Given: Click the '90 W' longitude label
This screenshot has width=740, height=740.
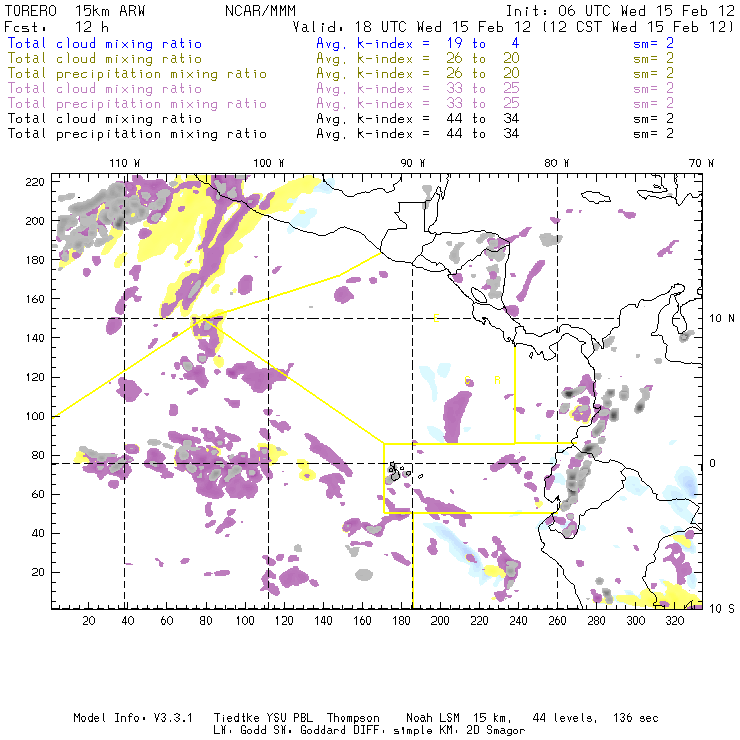Looking at the screenshot, I should 413,163.
